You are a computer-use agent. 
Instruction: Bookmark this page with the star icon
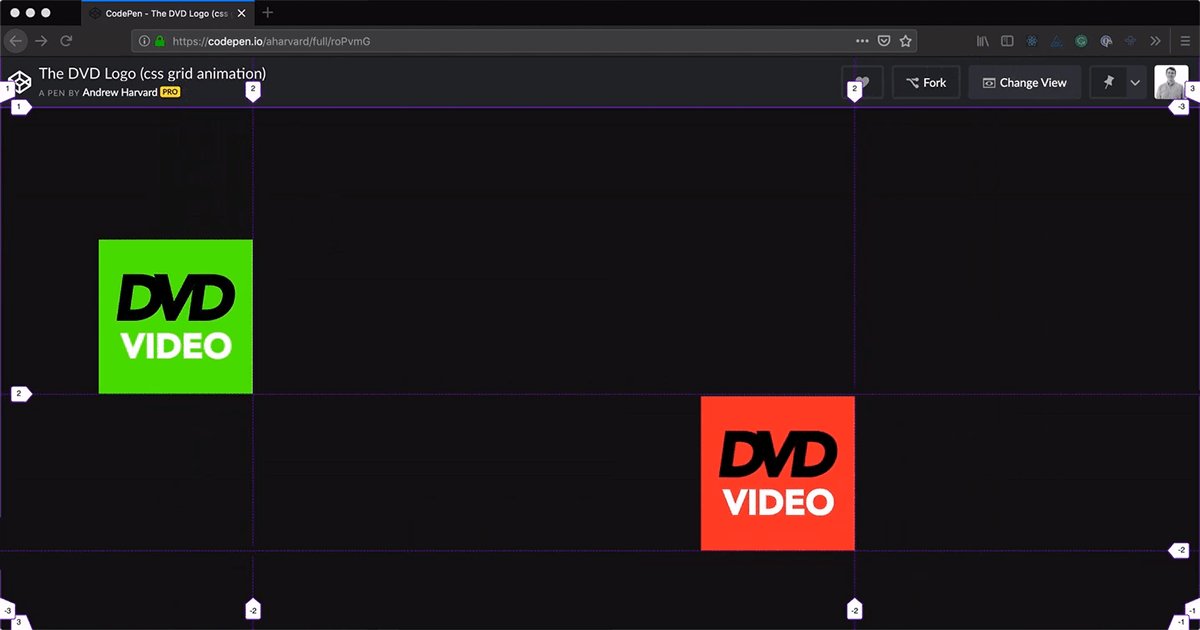[905, 41]
